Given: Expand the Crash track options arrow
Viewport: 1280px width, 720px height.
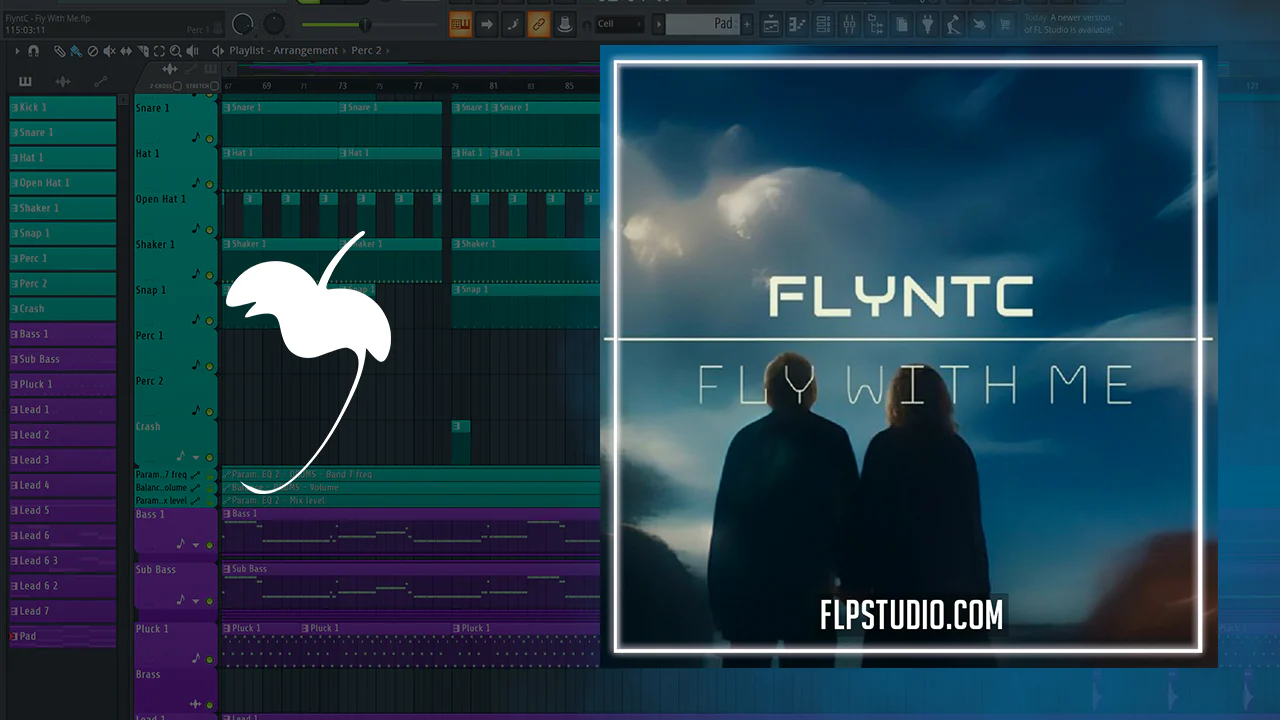Looking at the screenshot, I should tap(196, 457).
